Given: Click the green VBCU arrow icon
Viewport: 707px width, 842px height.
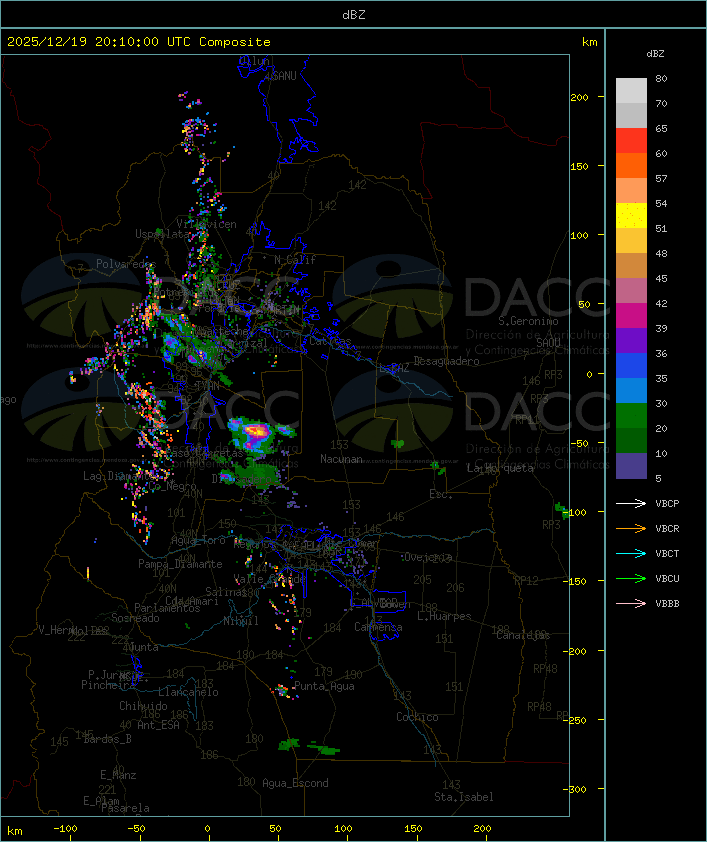Looking at the screenshot, I should click(631, 578).
